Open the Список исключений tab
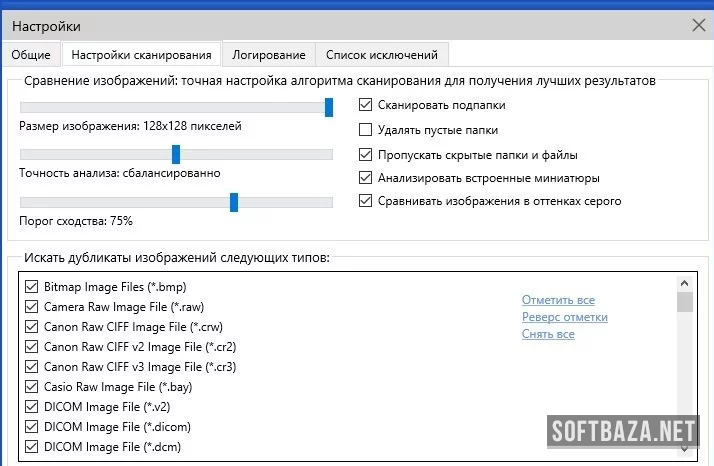Screen dimensions: 714x466 [x=381, y=55]
